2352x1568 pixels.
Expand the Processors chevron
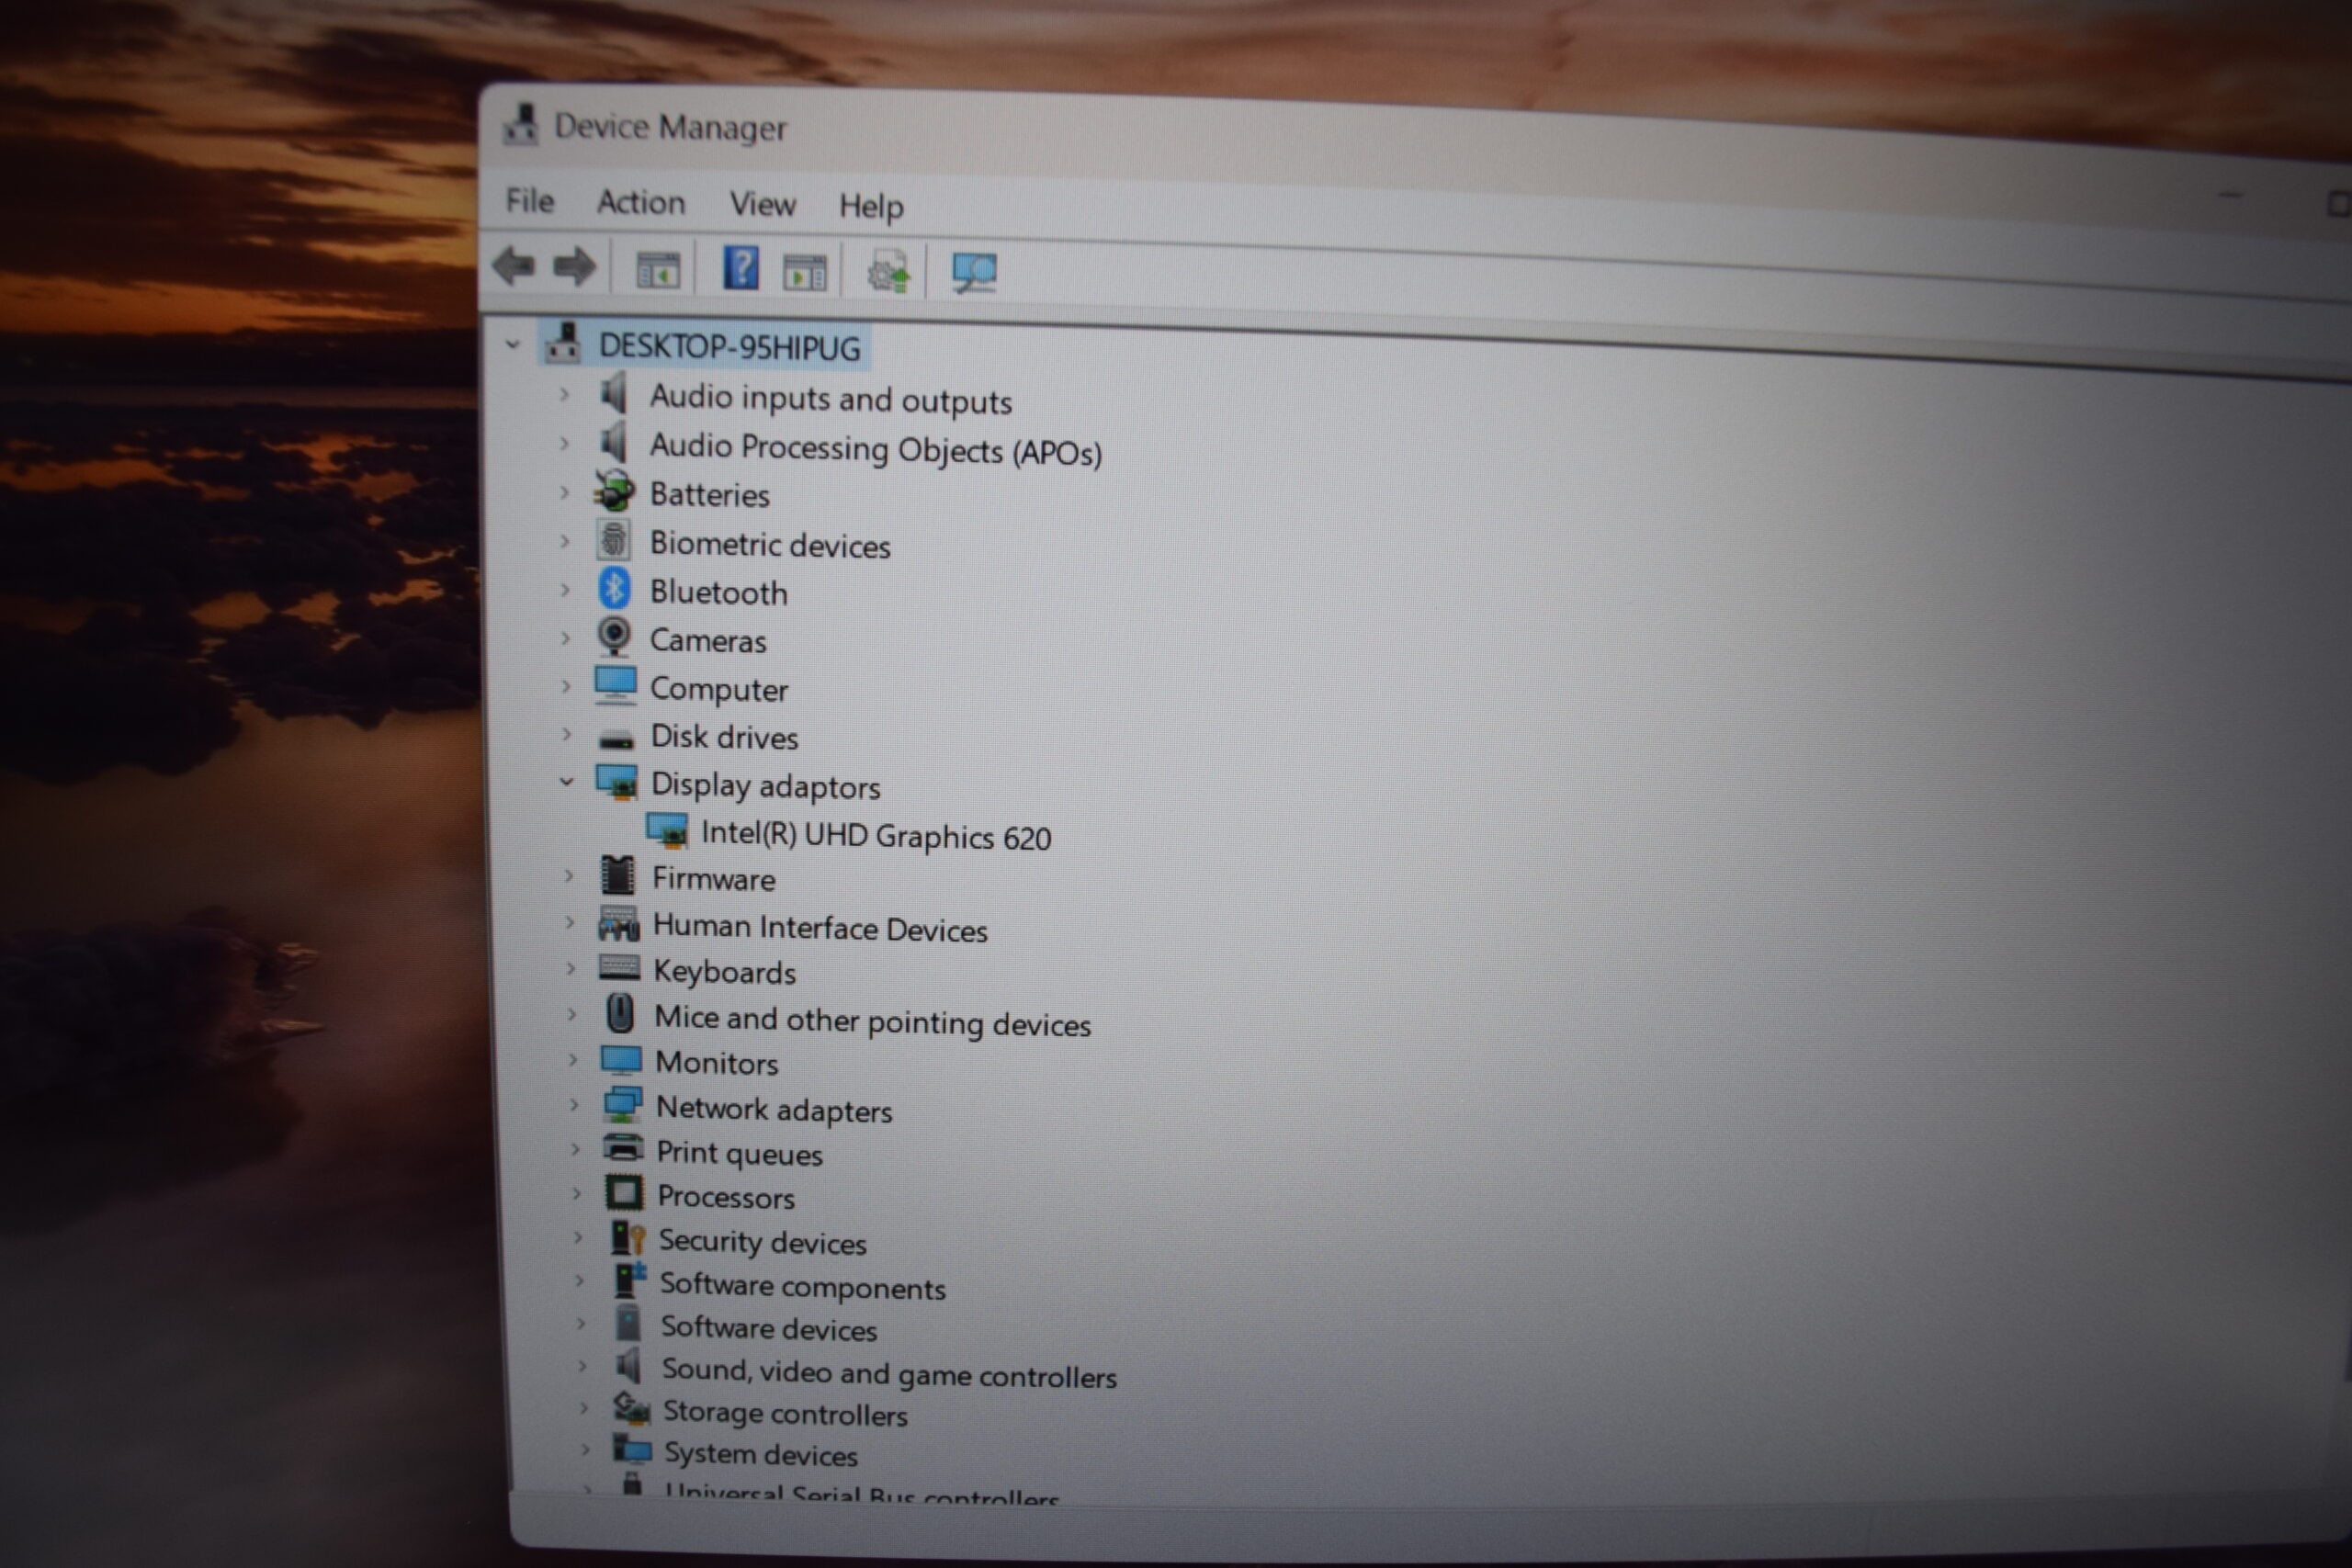click(x=576, y=1193)
